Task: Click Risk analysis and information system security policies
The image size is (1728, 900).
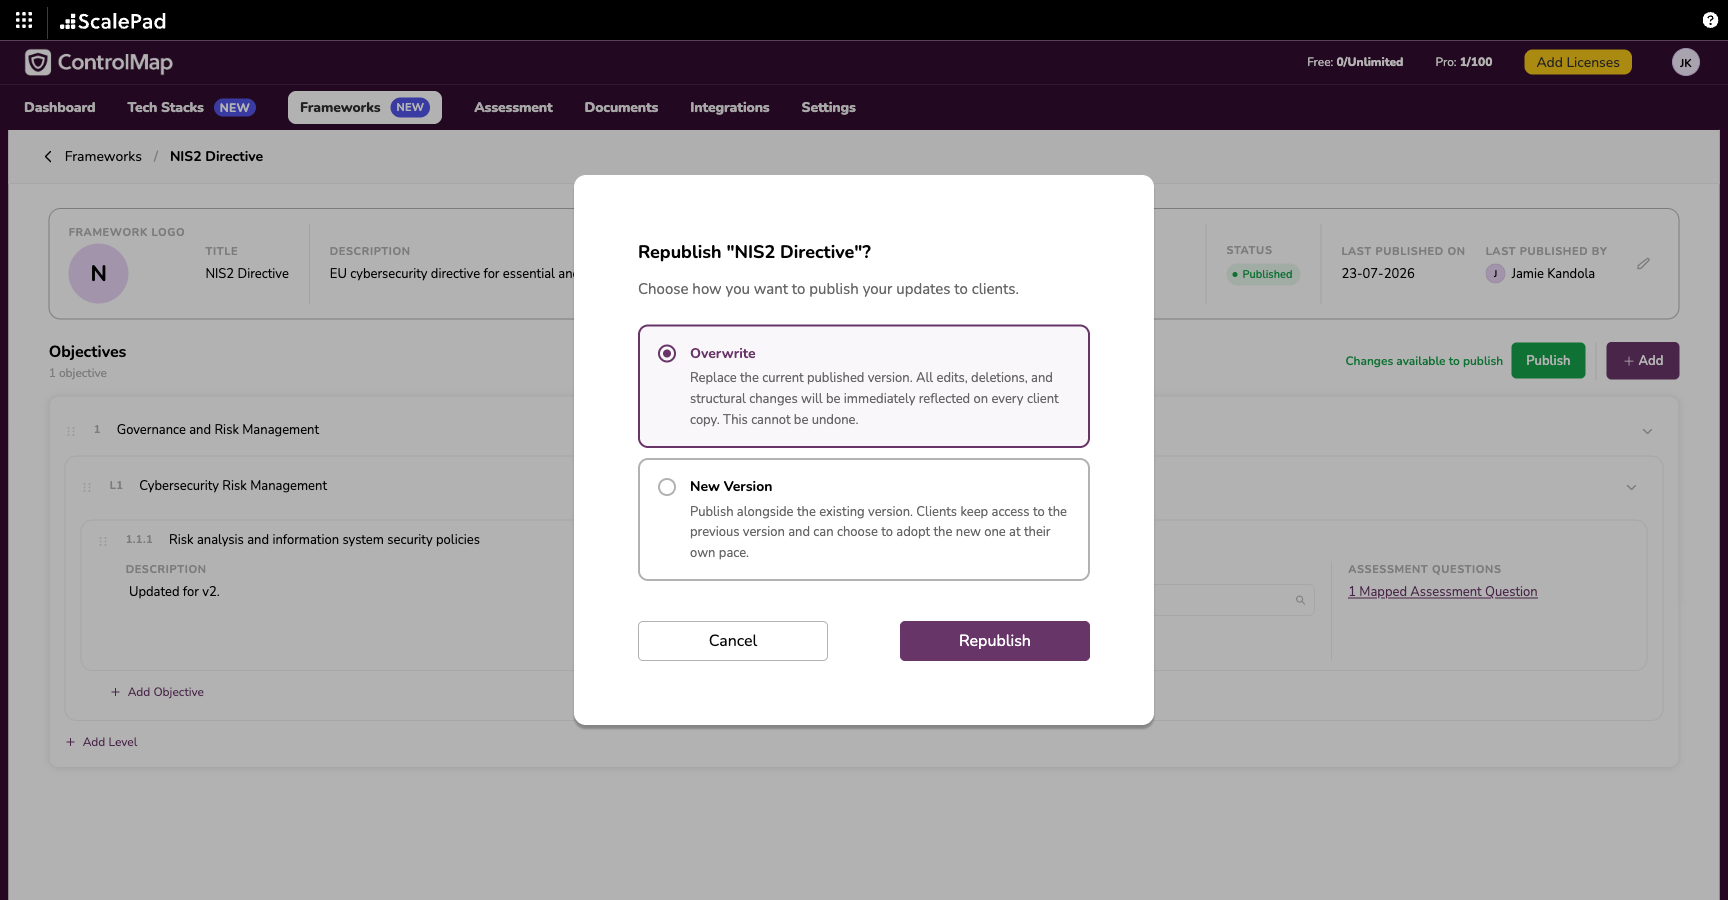Action: [x=324, y=539]
